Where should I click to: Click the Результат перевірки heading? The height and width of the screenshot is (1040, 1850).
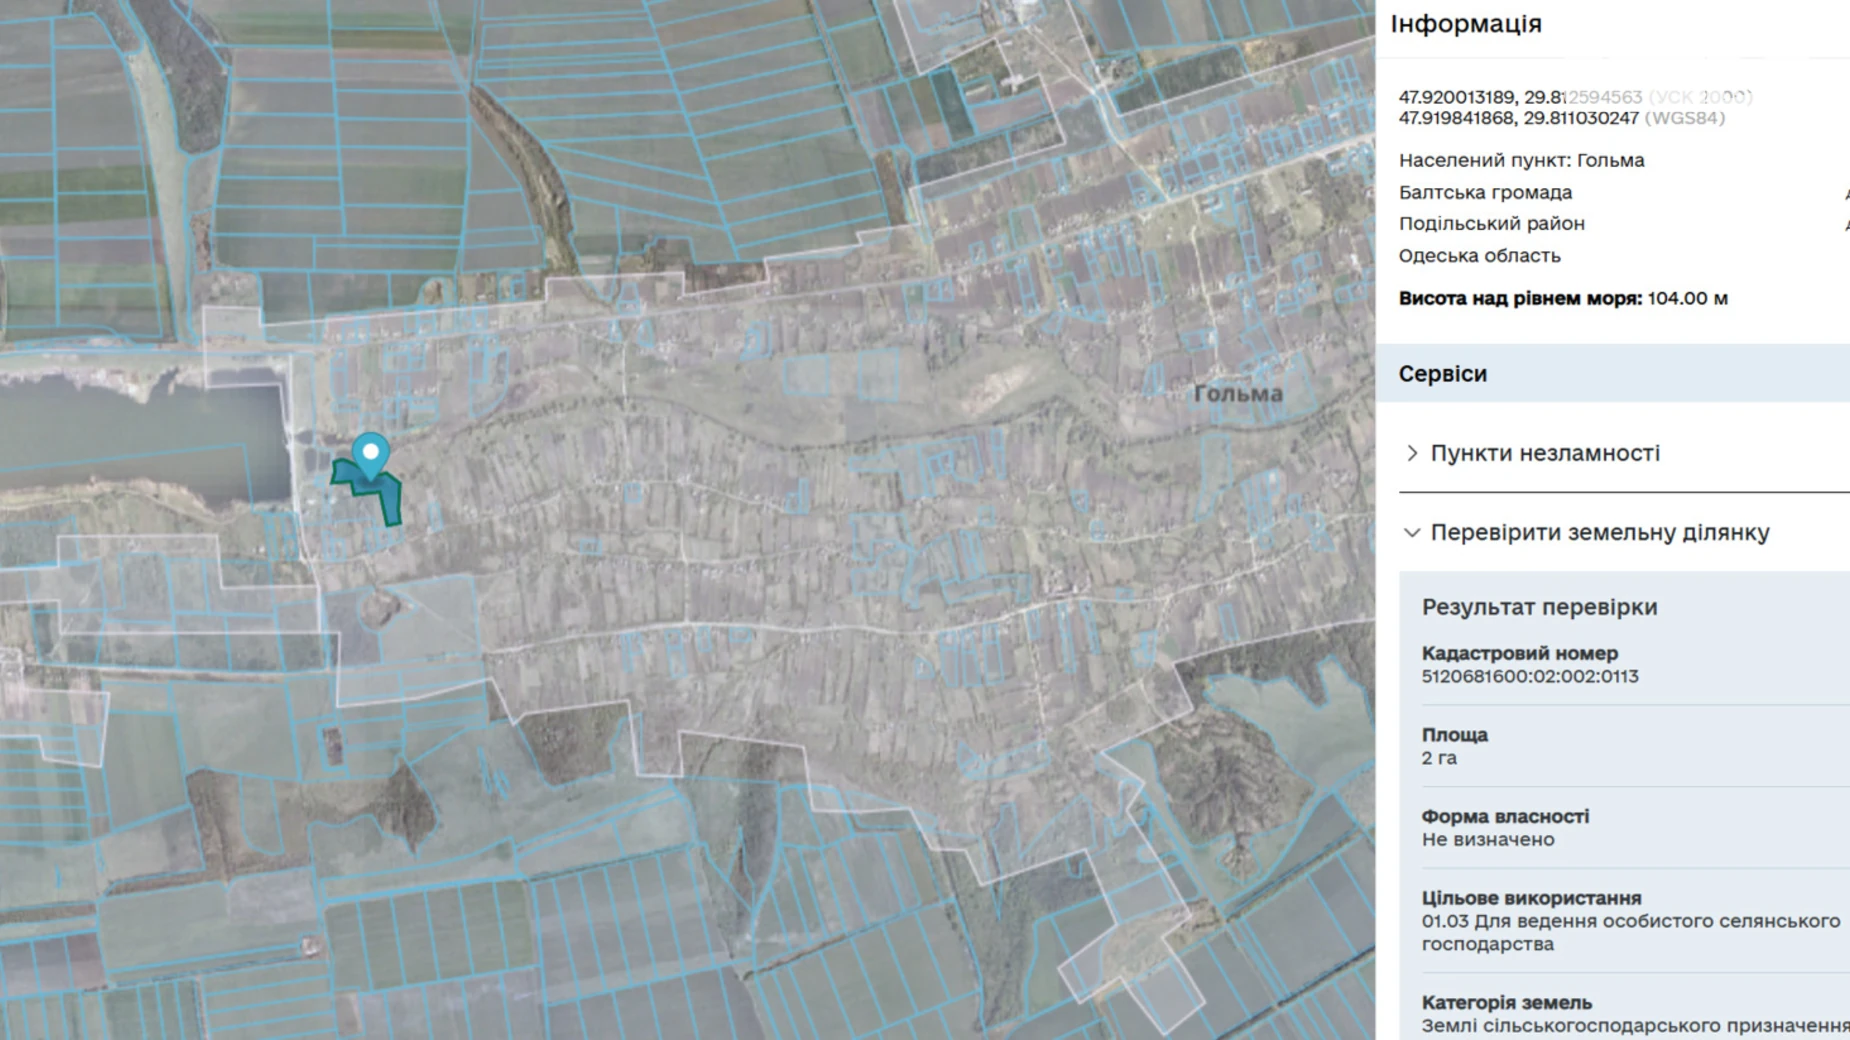click(1539, 607)
